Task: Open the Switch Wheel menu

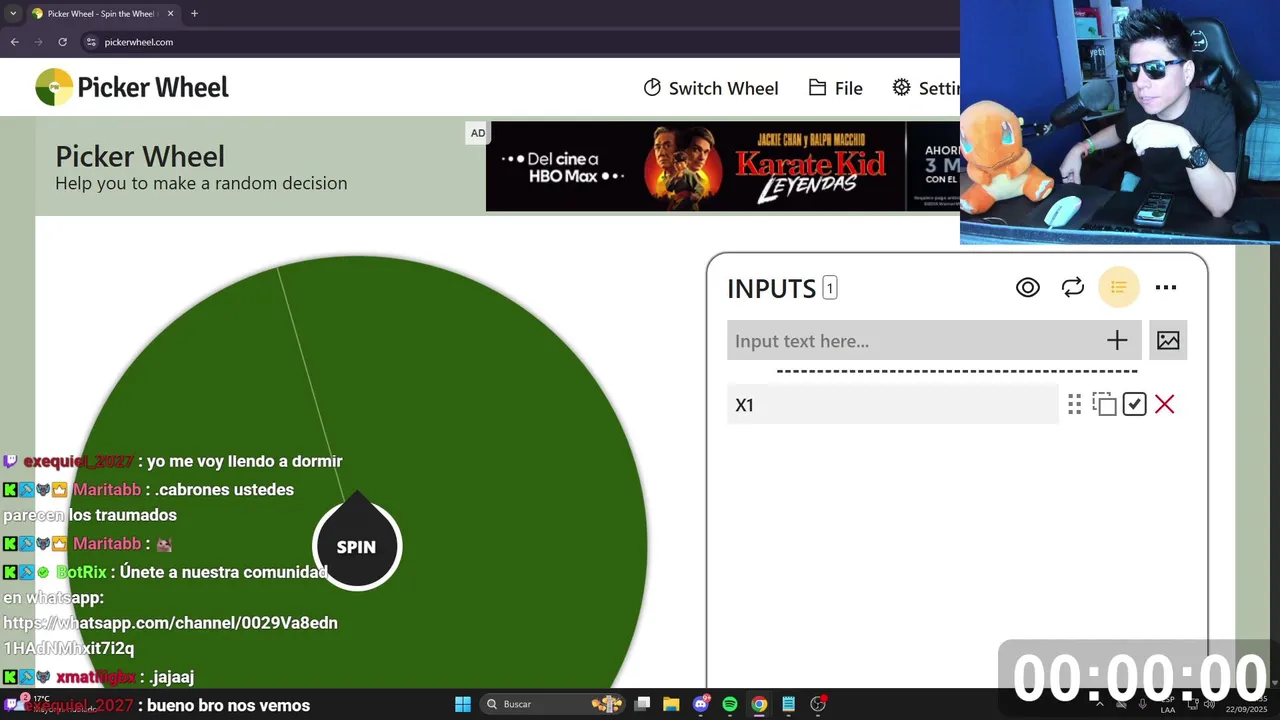Action: pyautogui.click(x=710, y=88)
